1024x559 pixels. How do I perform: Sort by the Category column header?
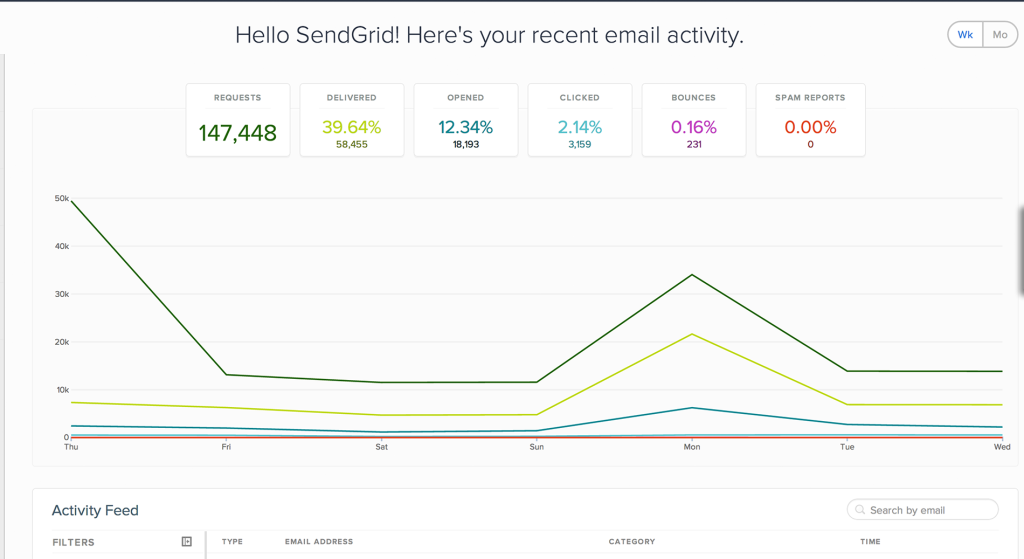coord(632,541)
